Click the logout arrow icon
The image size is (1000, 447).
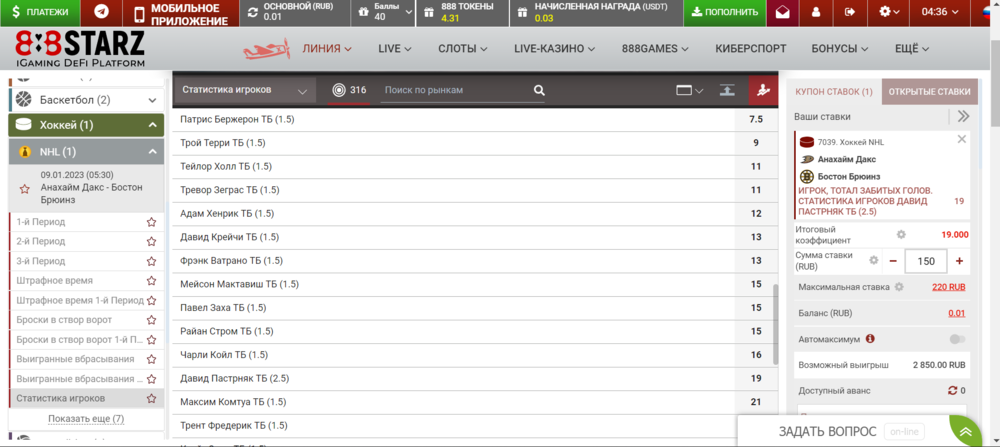coord(849,12)
